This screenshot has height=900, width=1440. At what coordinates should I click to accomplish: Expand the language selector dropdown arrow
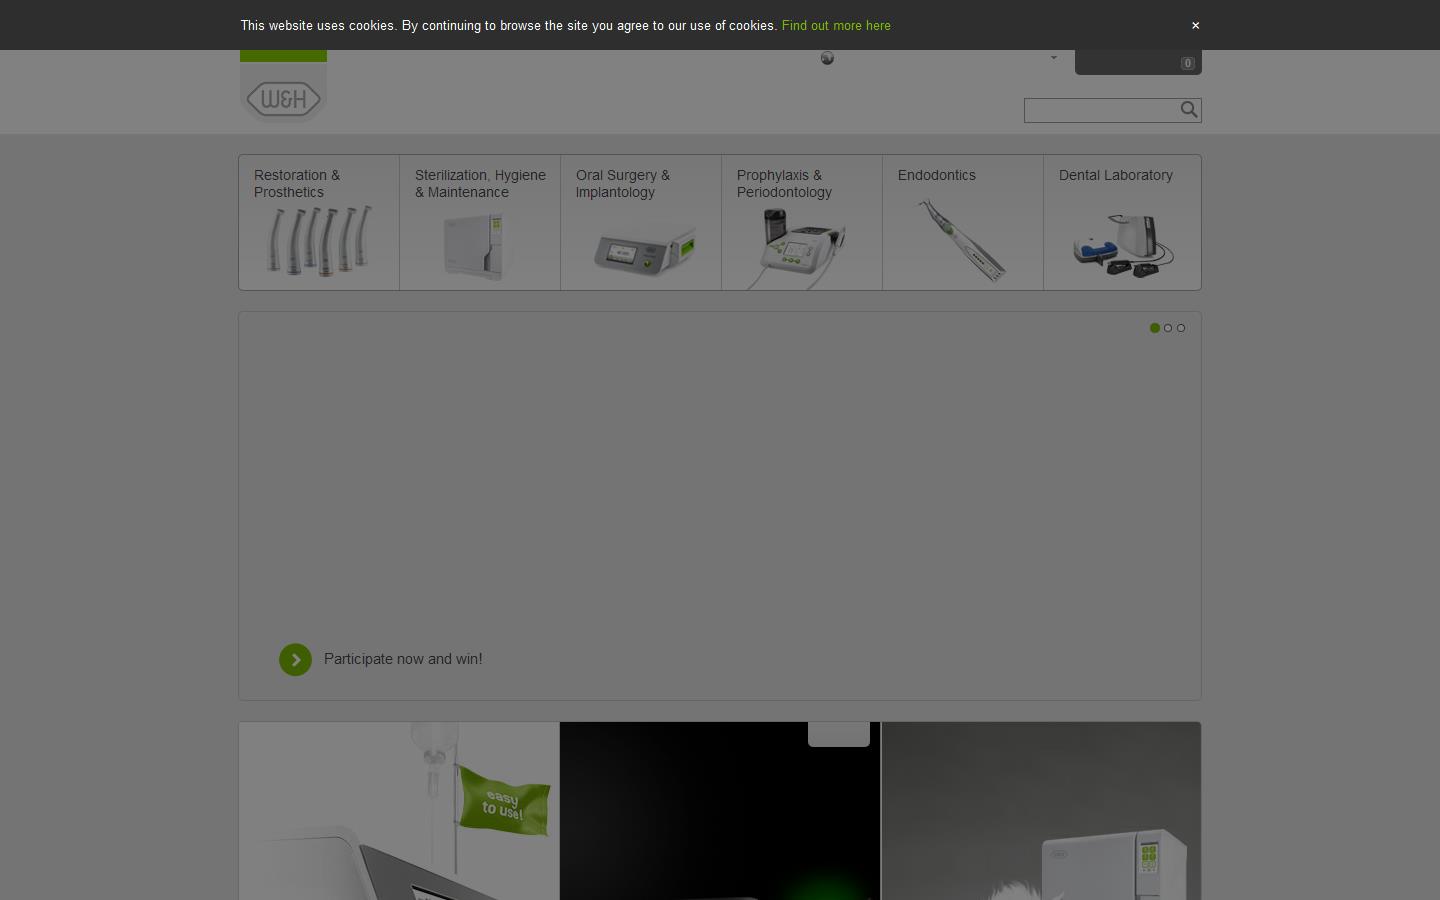1053,58
